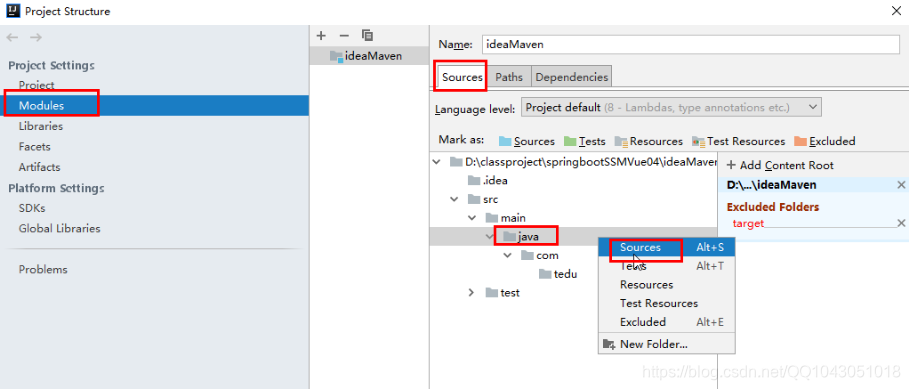Viewport: 910px width, 390px height.
Task: Click the add module plus icon
Action: pos(321,36)
